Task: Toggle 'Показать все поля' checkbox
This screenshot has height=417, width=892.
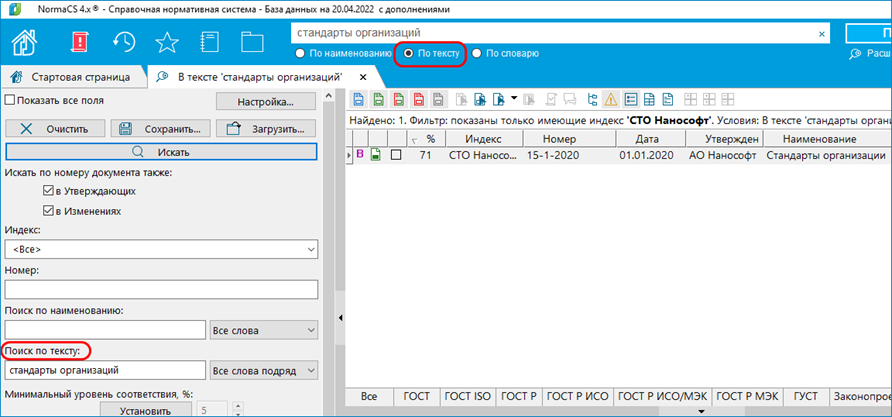Action: (10, 100)
